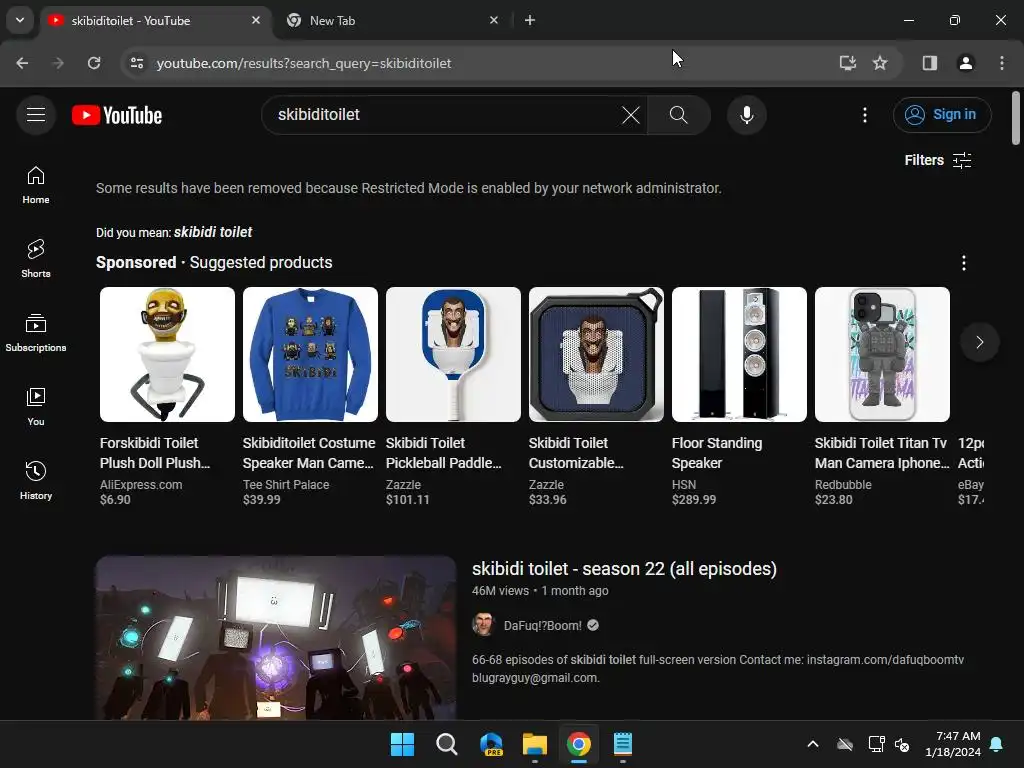View site information icon in address bar
The height and width of the screenshot is (768, 1024).
coord(136,63)
